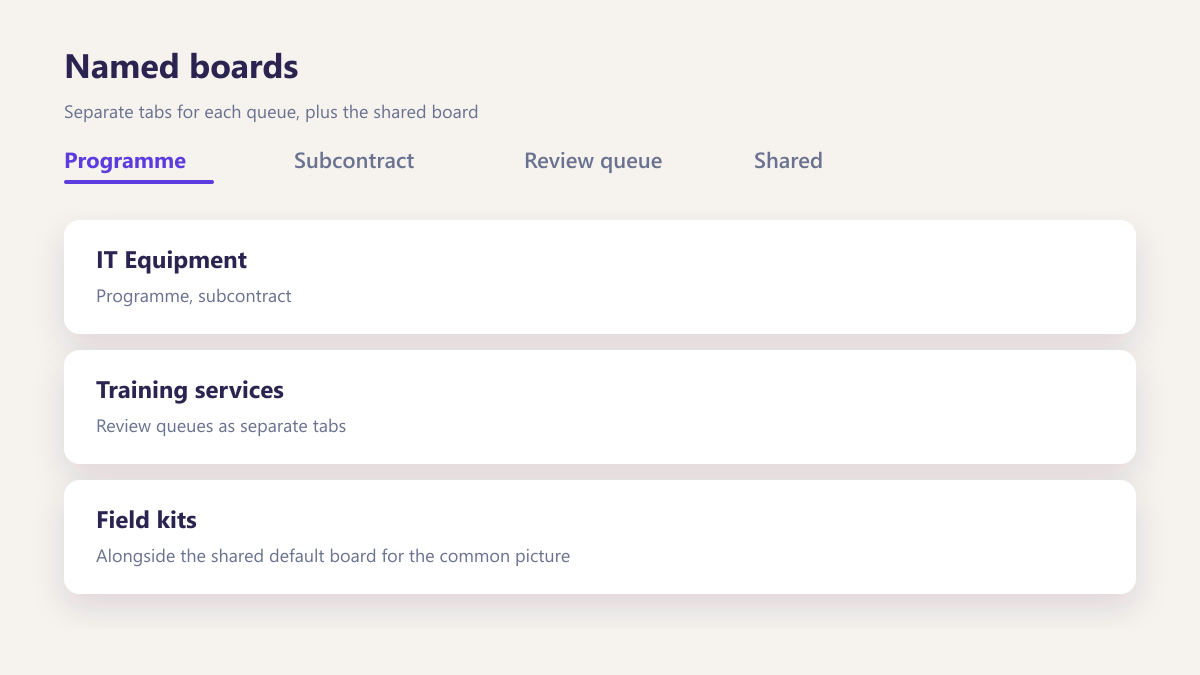This screenshot has width=1200, height=675.
Task: Open the IT Equipment card
Action: pos(600,277)
